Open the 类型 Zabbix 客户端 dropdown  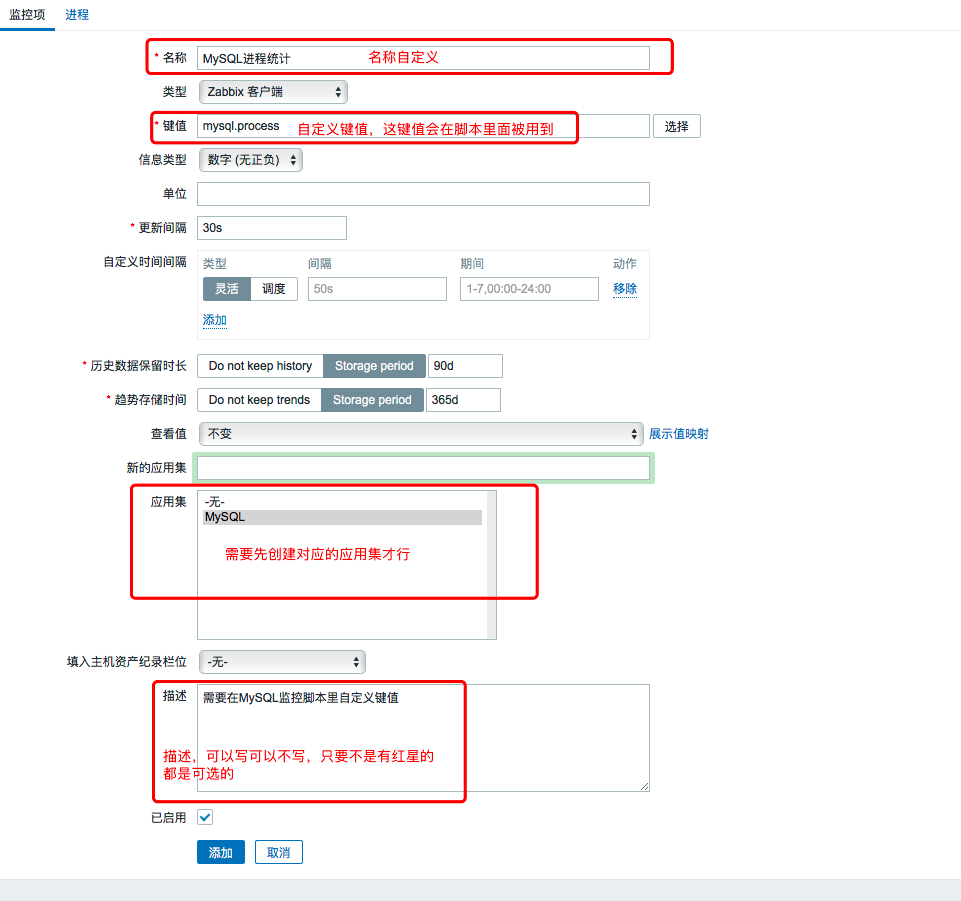tap(273, 92)
